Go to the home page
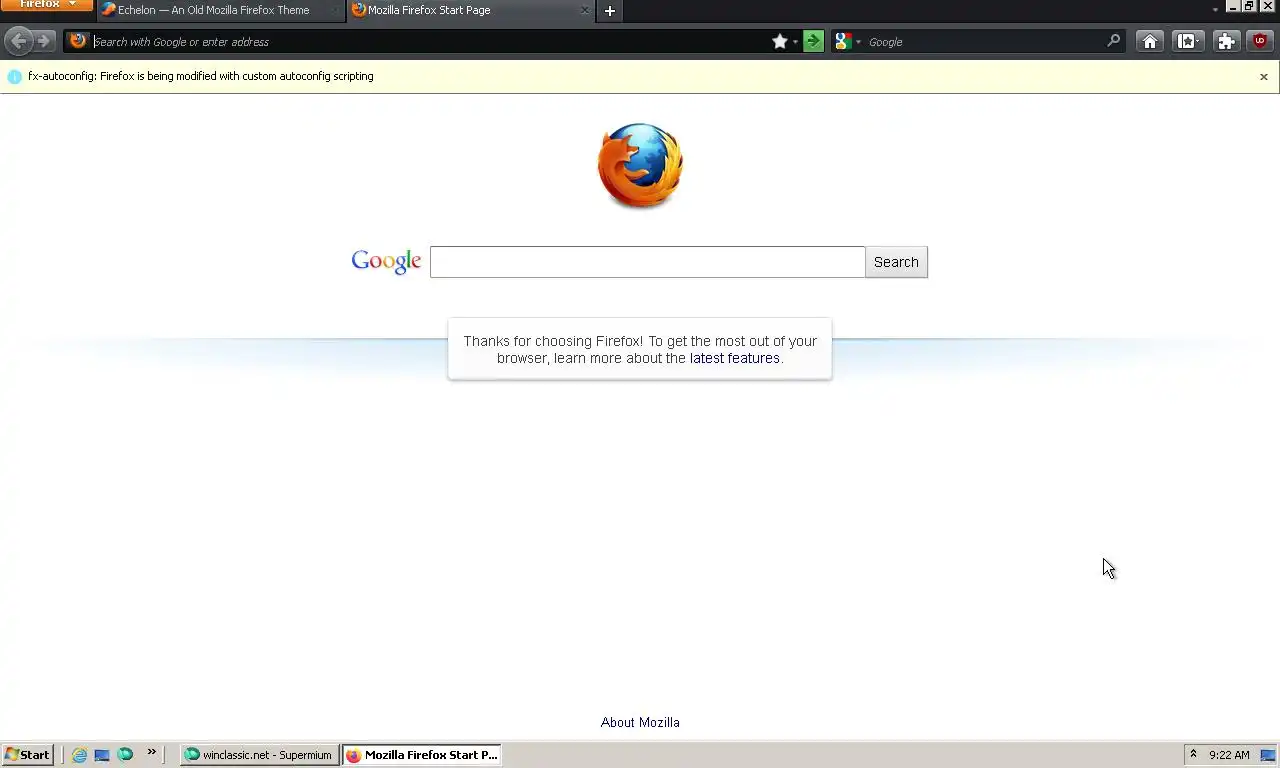Viewport: 1280px width, 768px height. (1150, 41)
